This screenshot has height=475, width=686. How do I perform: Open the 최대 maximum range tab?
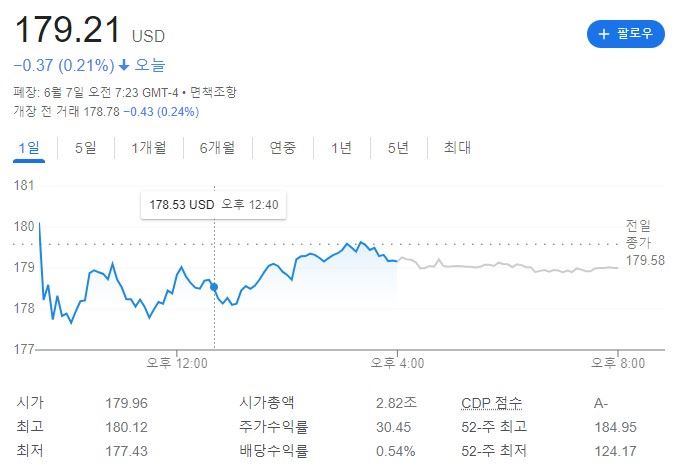pos(456,148)
